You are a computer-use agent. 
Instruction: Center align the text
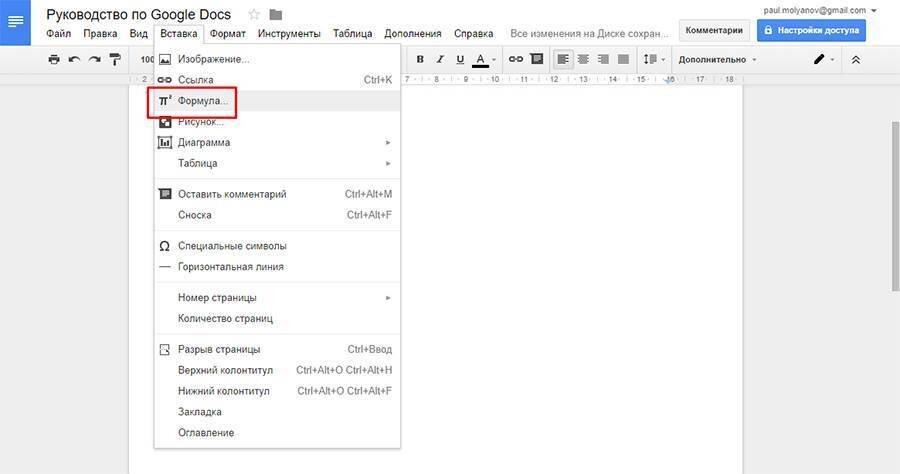click(583, 59)
